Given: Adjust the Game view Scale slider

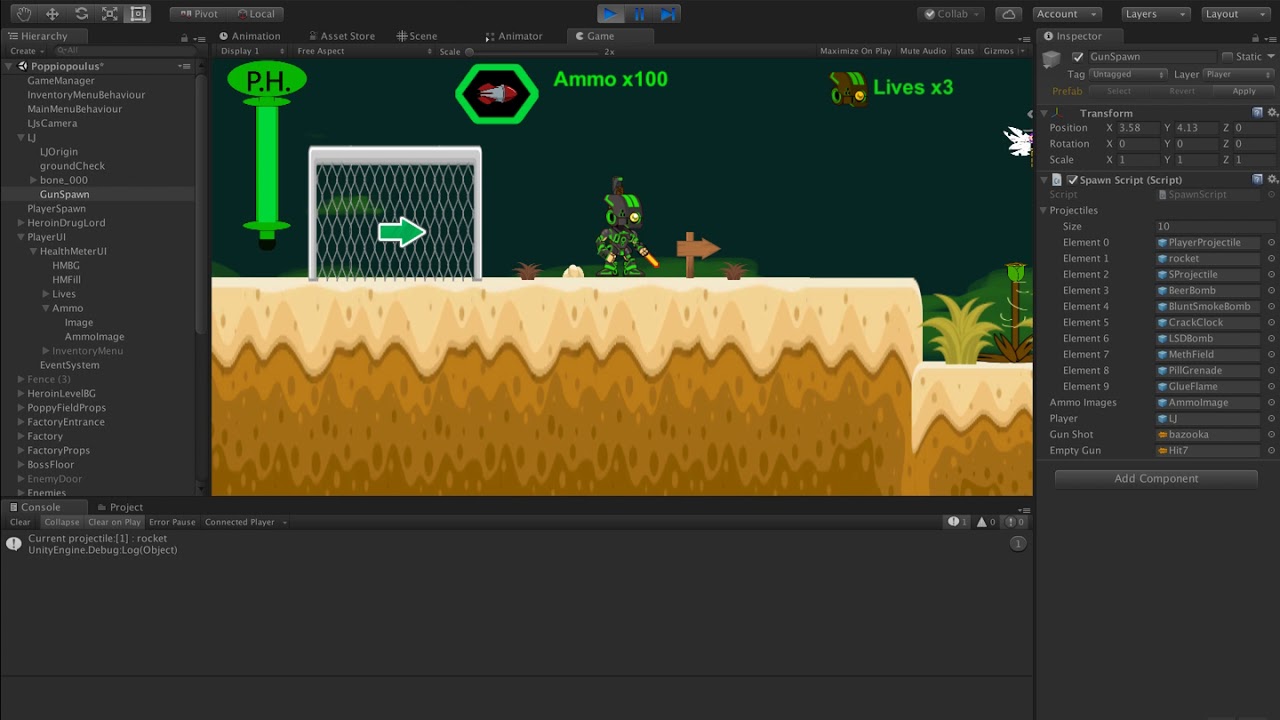Looking at the screenshot, I should tap(535, 51).
